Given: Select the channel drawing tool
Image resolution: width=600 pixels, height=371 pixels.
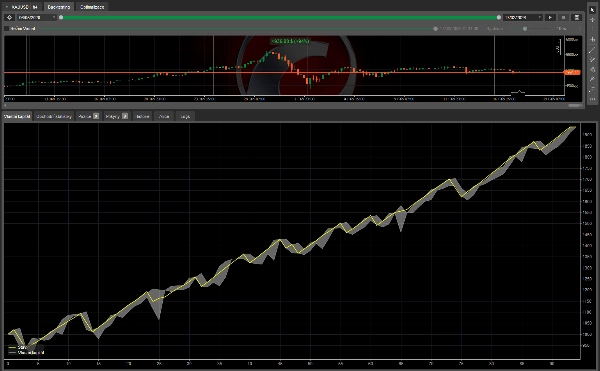Looking at the screenshot, I should point(592,60).
